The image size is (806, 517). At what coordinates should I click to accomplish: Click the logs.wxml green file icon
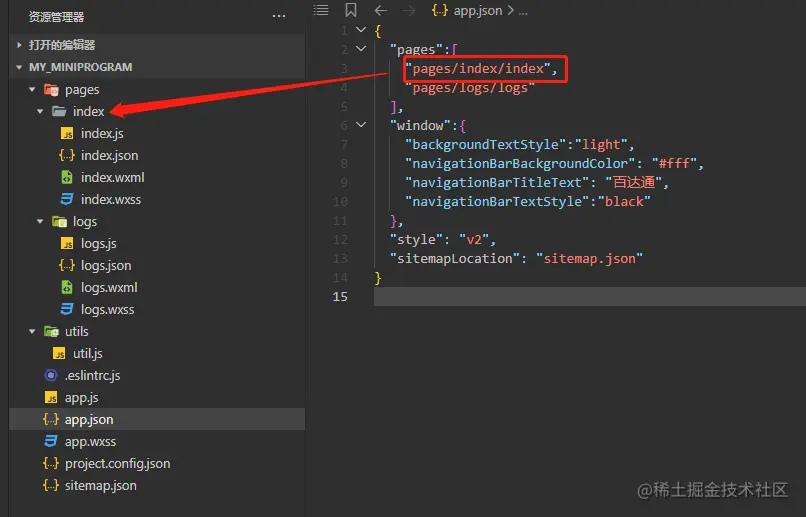pyautogui.click(x=67, y=287)
